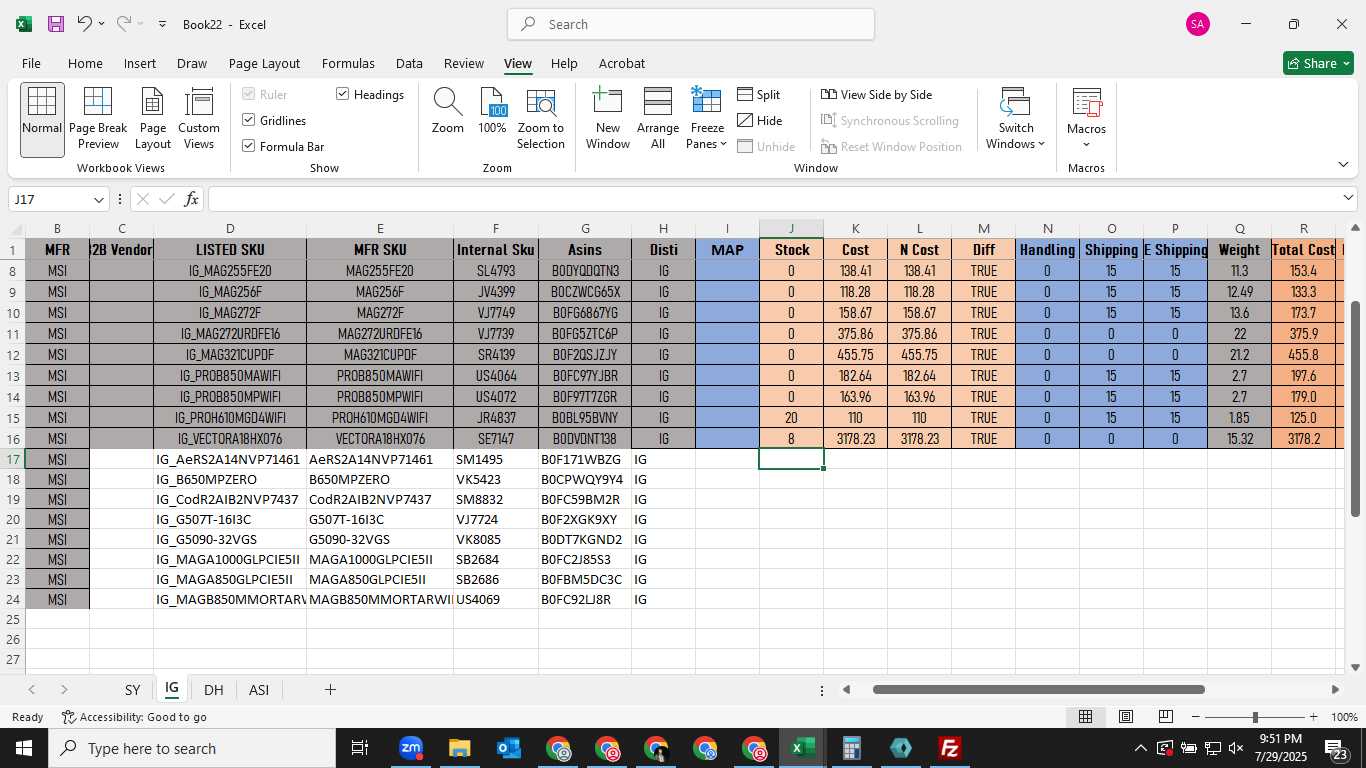Select Normal workbook view
This screenshot has width=1366, height=768.
(x=42, y=119)
